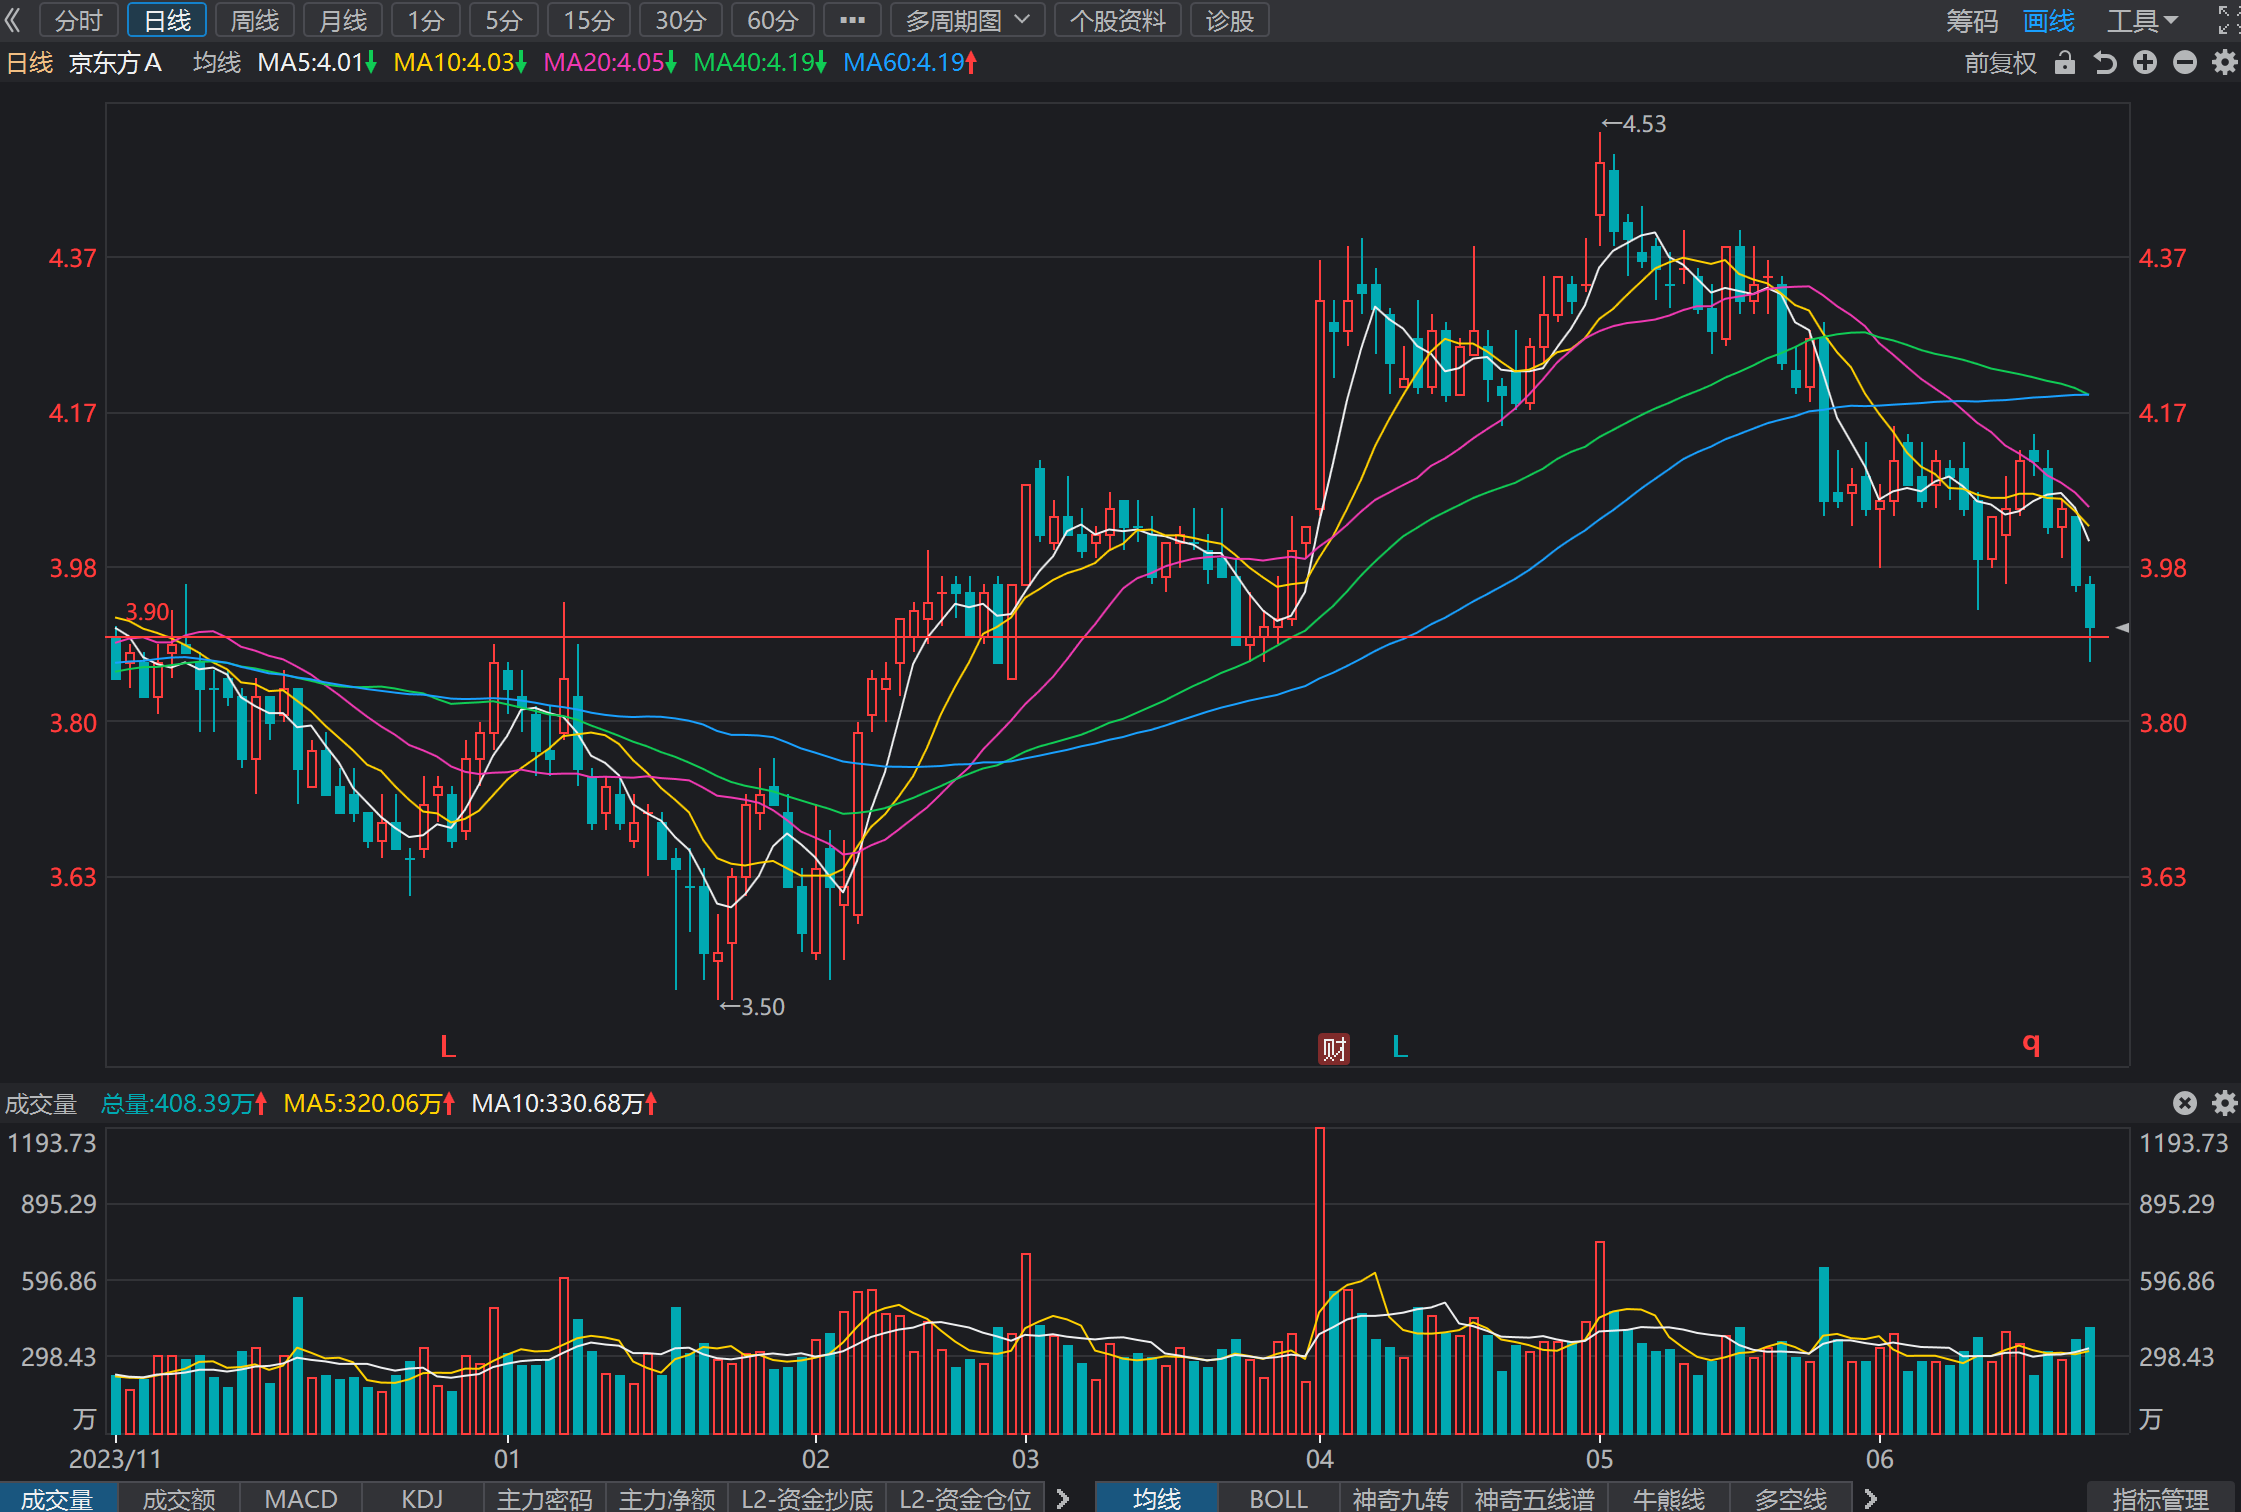This screenshot has height=1512, width=2241.
Task: Select the 5分 period
Action: click(504, 20)
